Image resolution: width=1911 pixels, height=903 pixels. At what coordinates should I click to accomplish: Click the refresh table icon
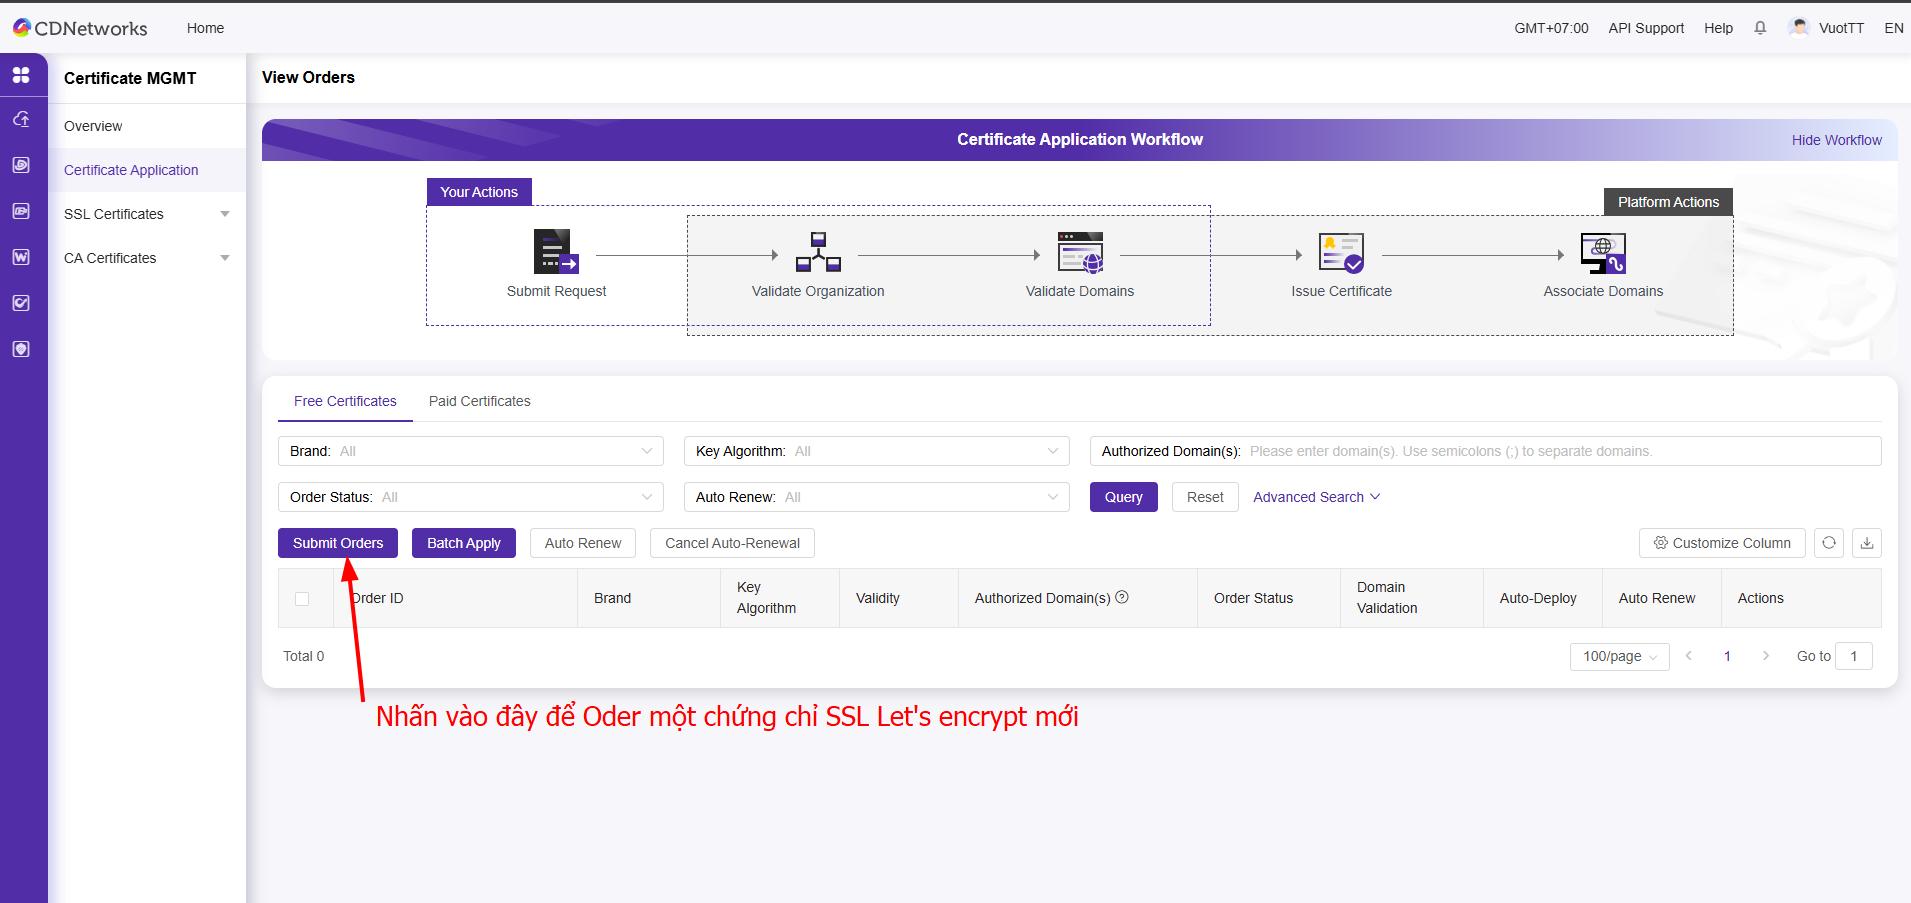[1829, 543]
